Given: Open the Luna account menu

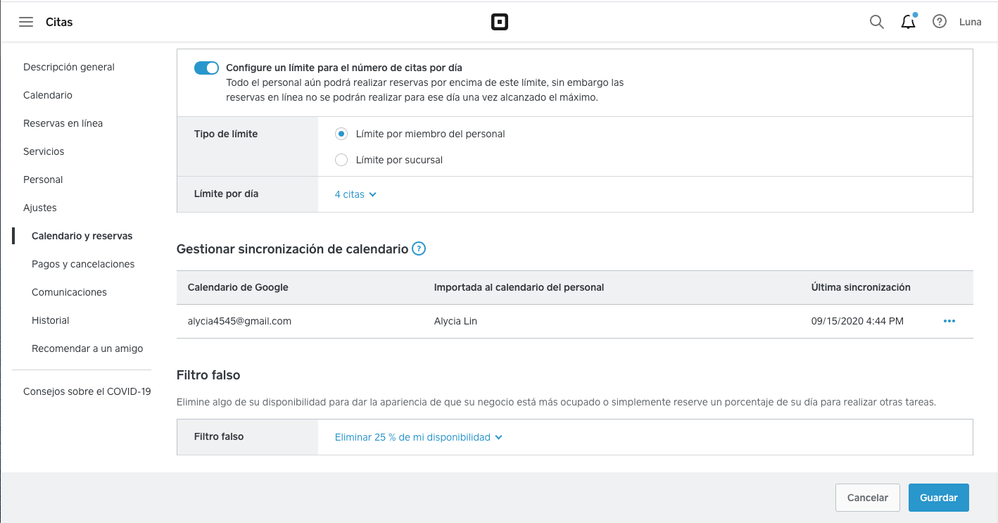Looking at the screenshot, I should click(970, 22).
